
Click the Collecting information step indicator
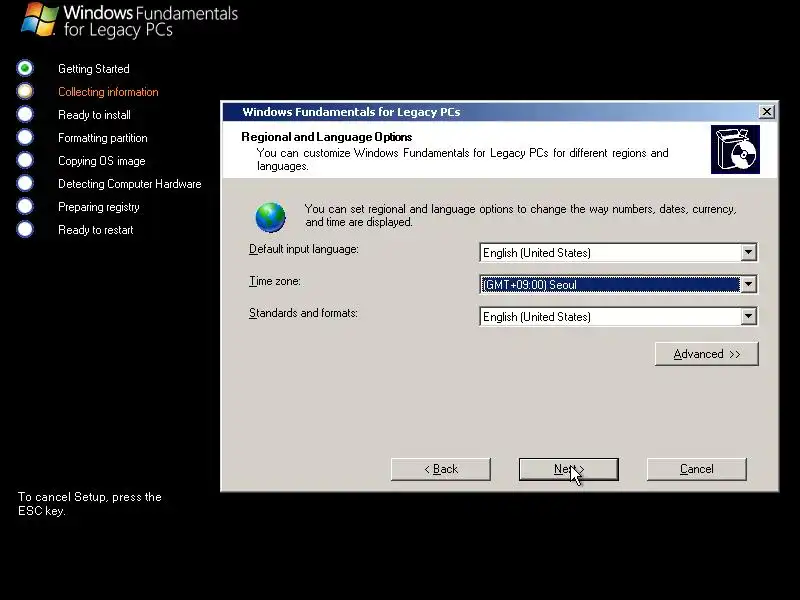(x=25, y=91)
